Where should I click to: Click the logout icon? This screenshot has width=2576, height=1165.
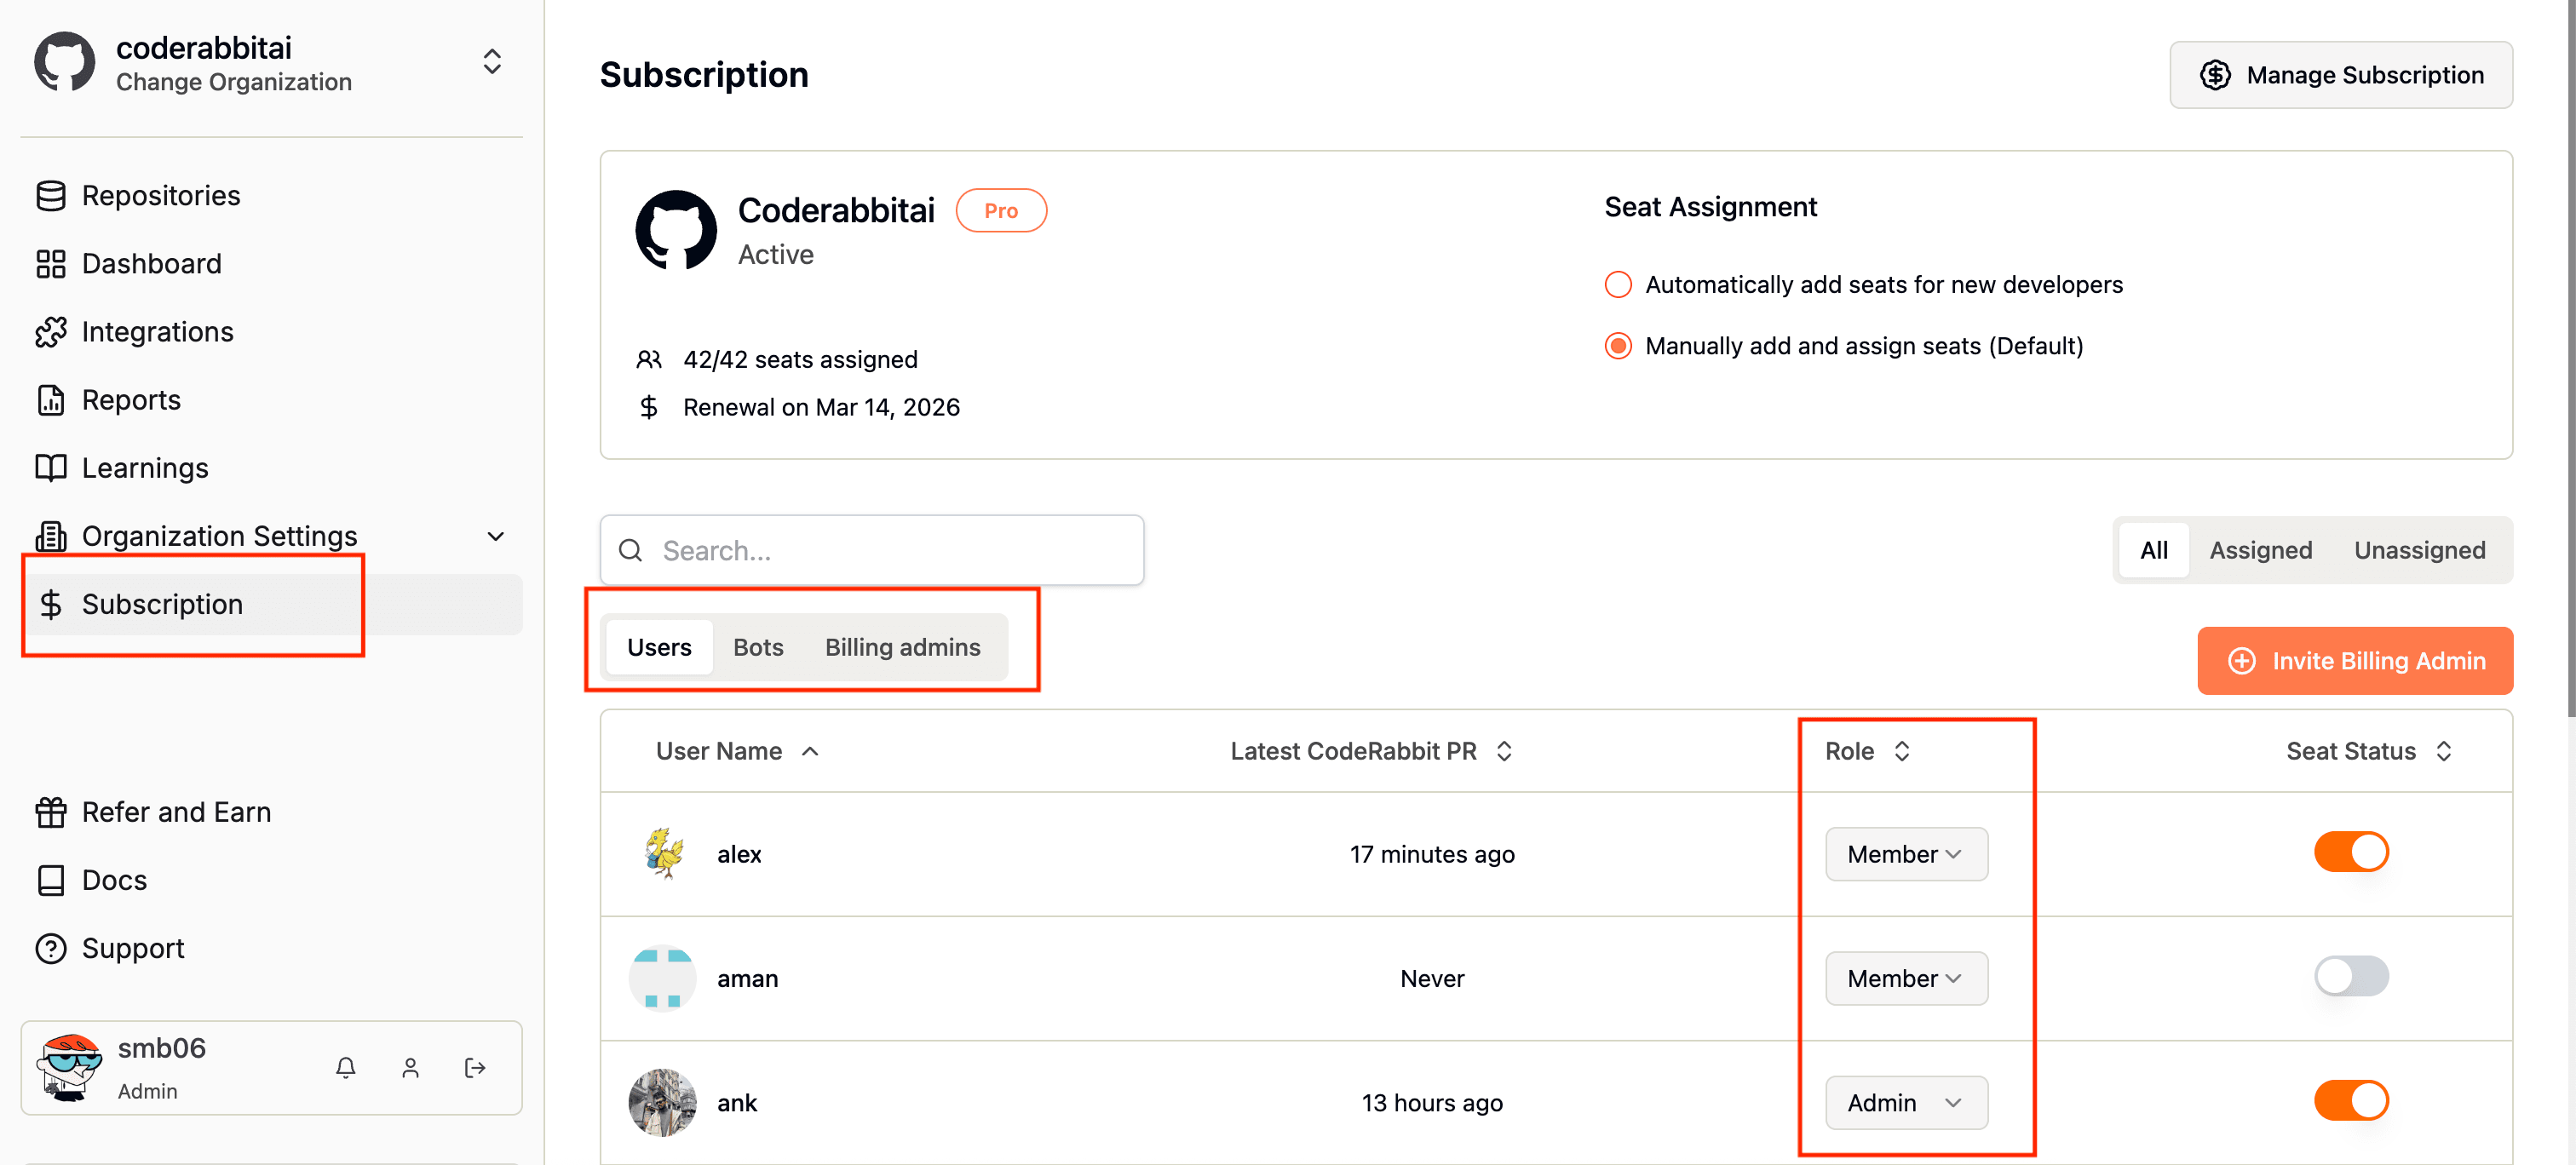point(475,1068)
